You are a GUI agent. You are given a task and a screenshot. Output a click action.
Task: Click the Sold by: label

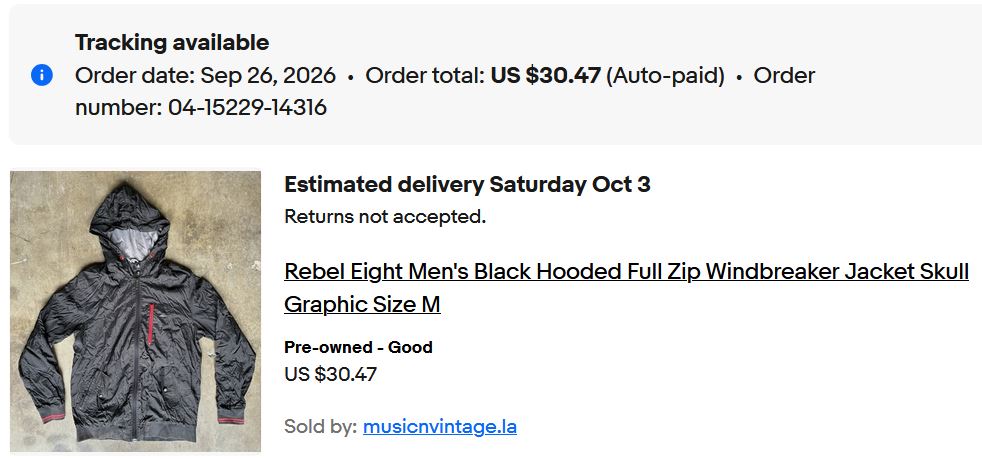click(x=321, y=427)
